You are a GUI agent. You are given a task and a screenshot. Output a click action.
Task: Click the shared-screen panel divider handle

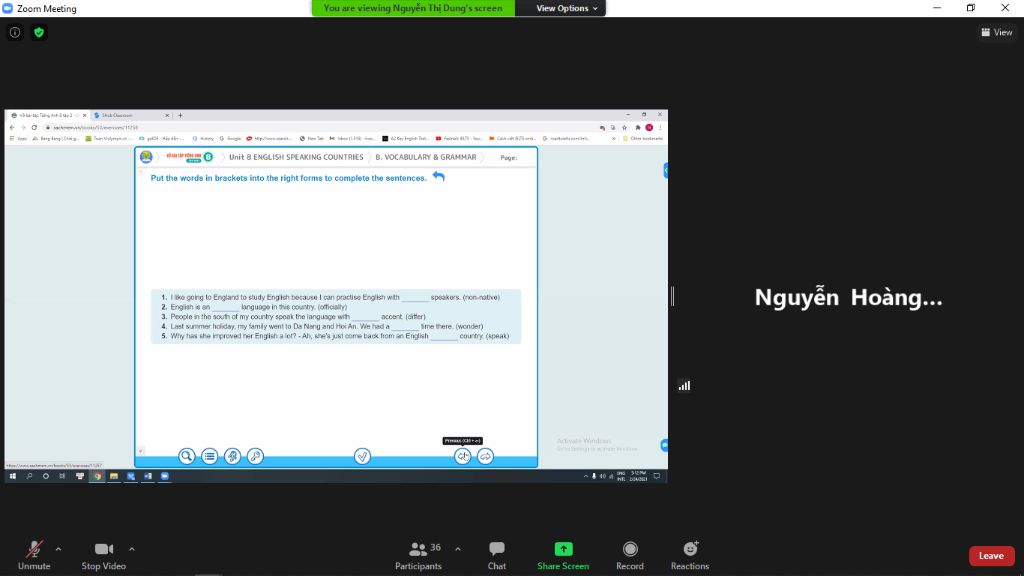click(672, 296)
